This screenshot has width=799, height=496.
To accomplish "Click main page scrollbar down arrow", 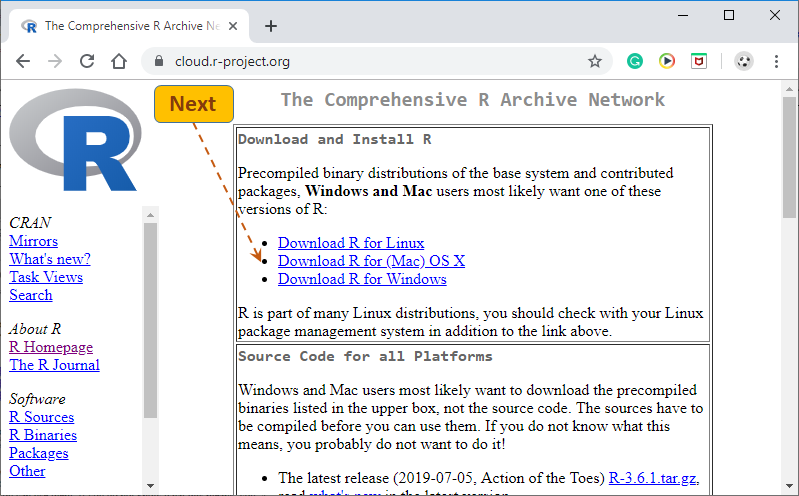I will (x=789, y=486).
